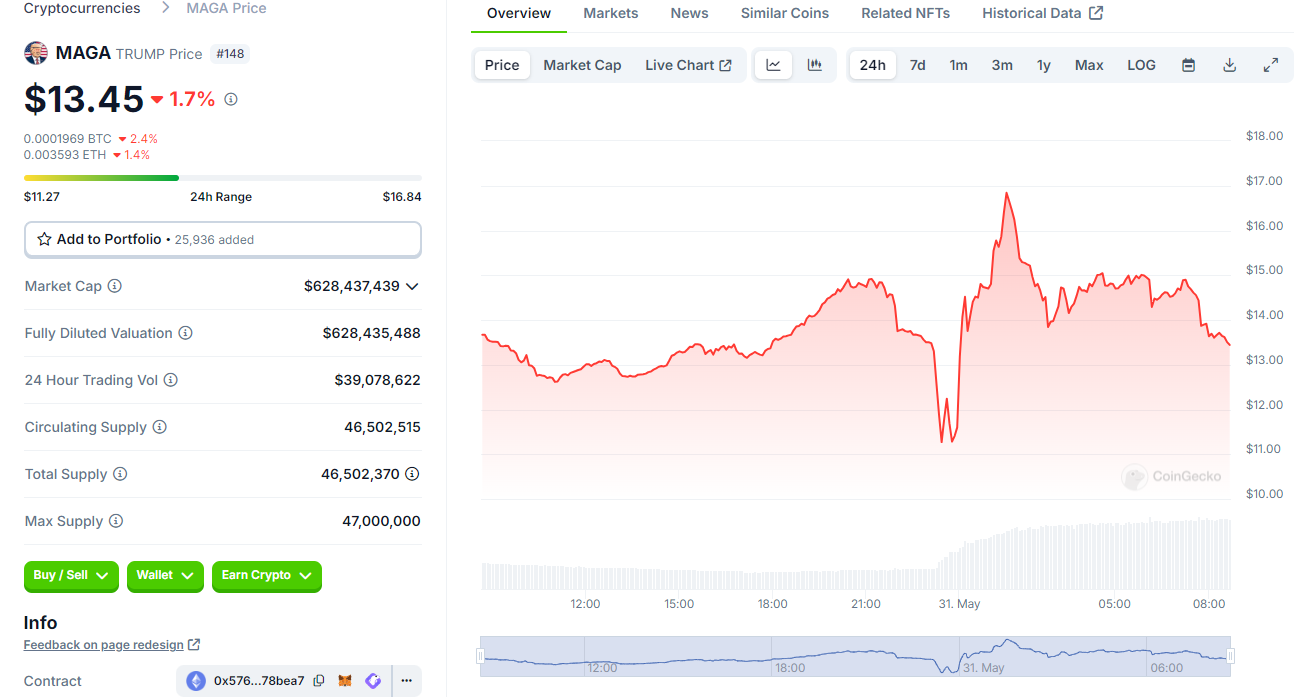Select 24h time range
The height and width of the screenshot is (697, 1306).
pos(872,65)
